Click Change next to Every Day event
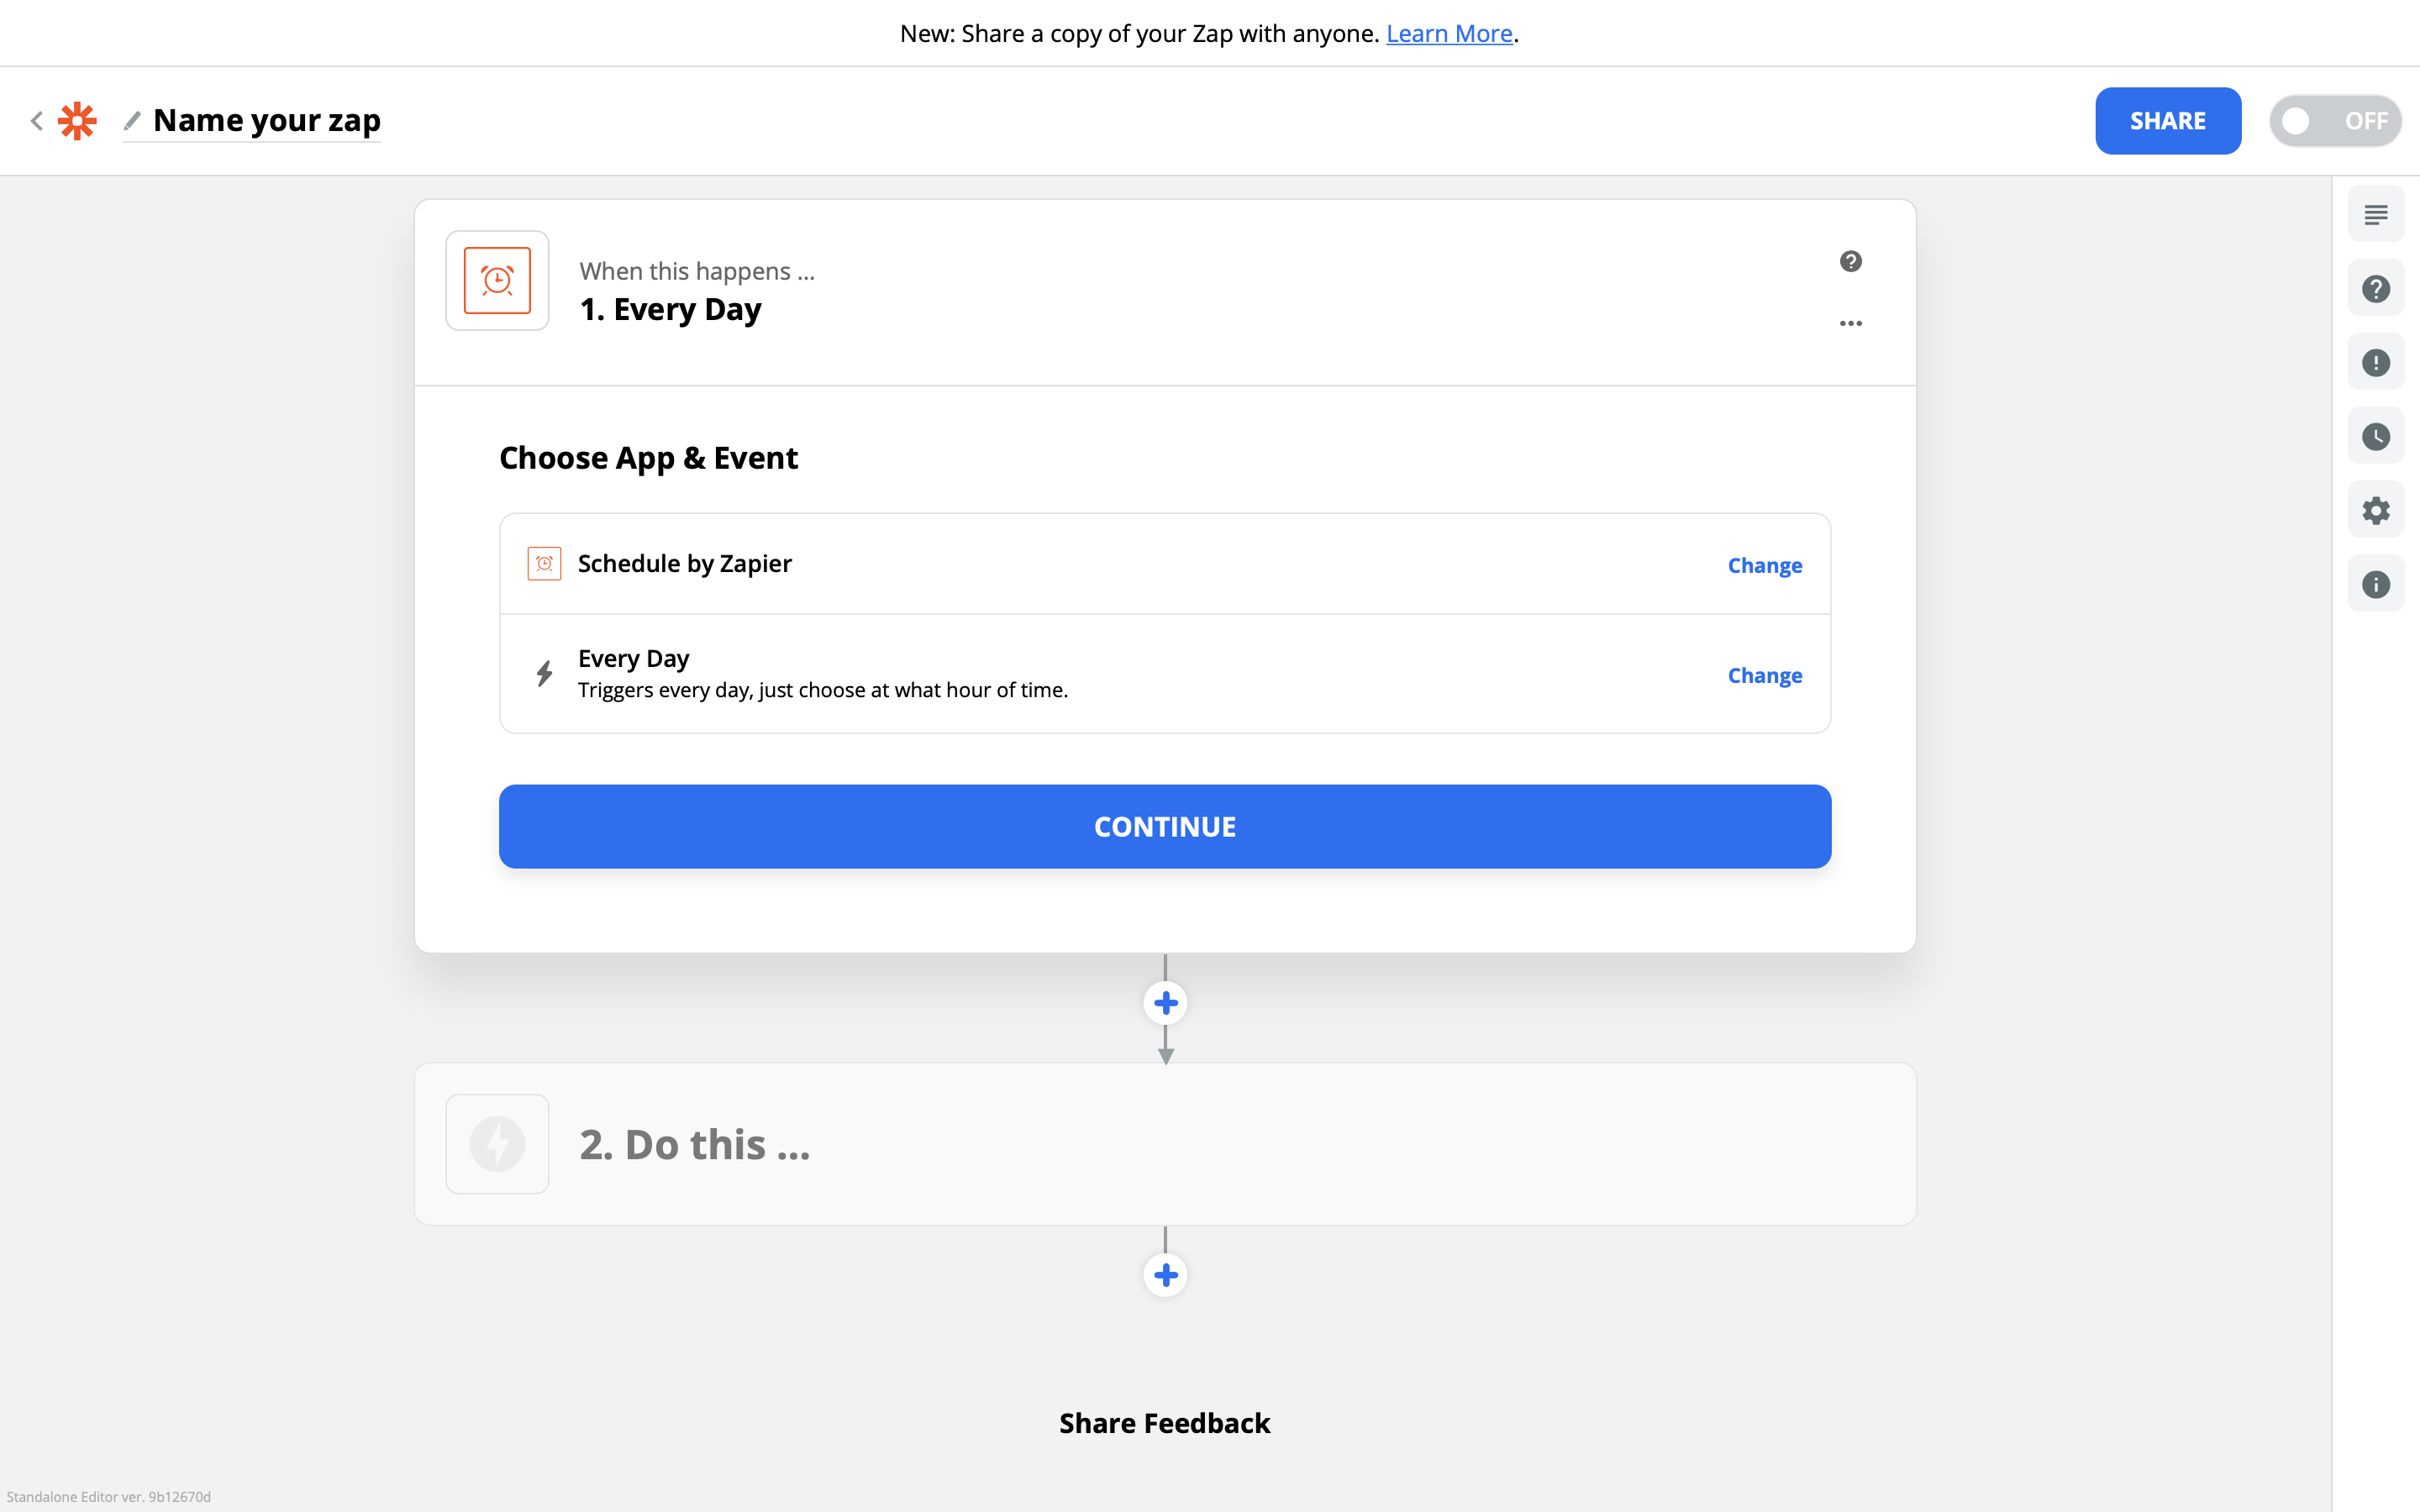Image resolution: width=2420 pixels, height=1512 pixels. pos(1764,675)
